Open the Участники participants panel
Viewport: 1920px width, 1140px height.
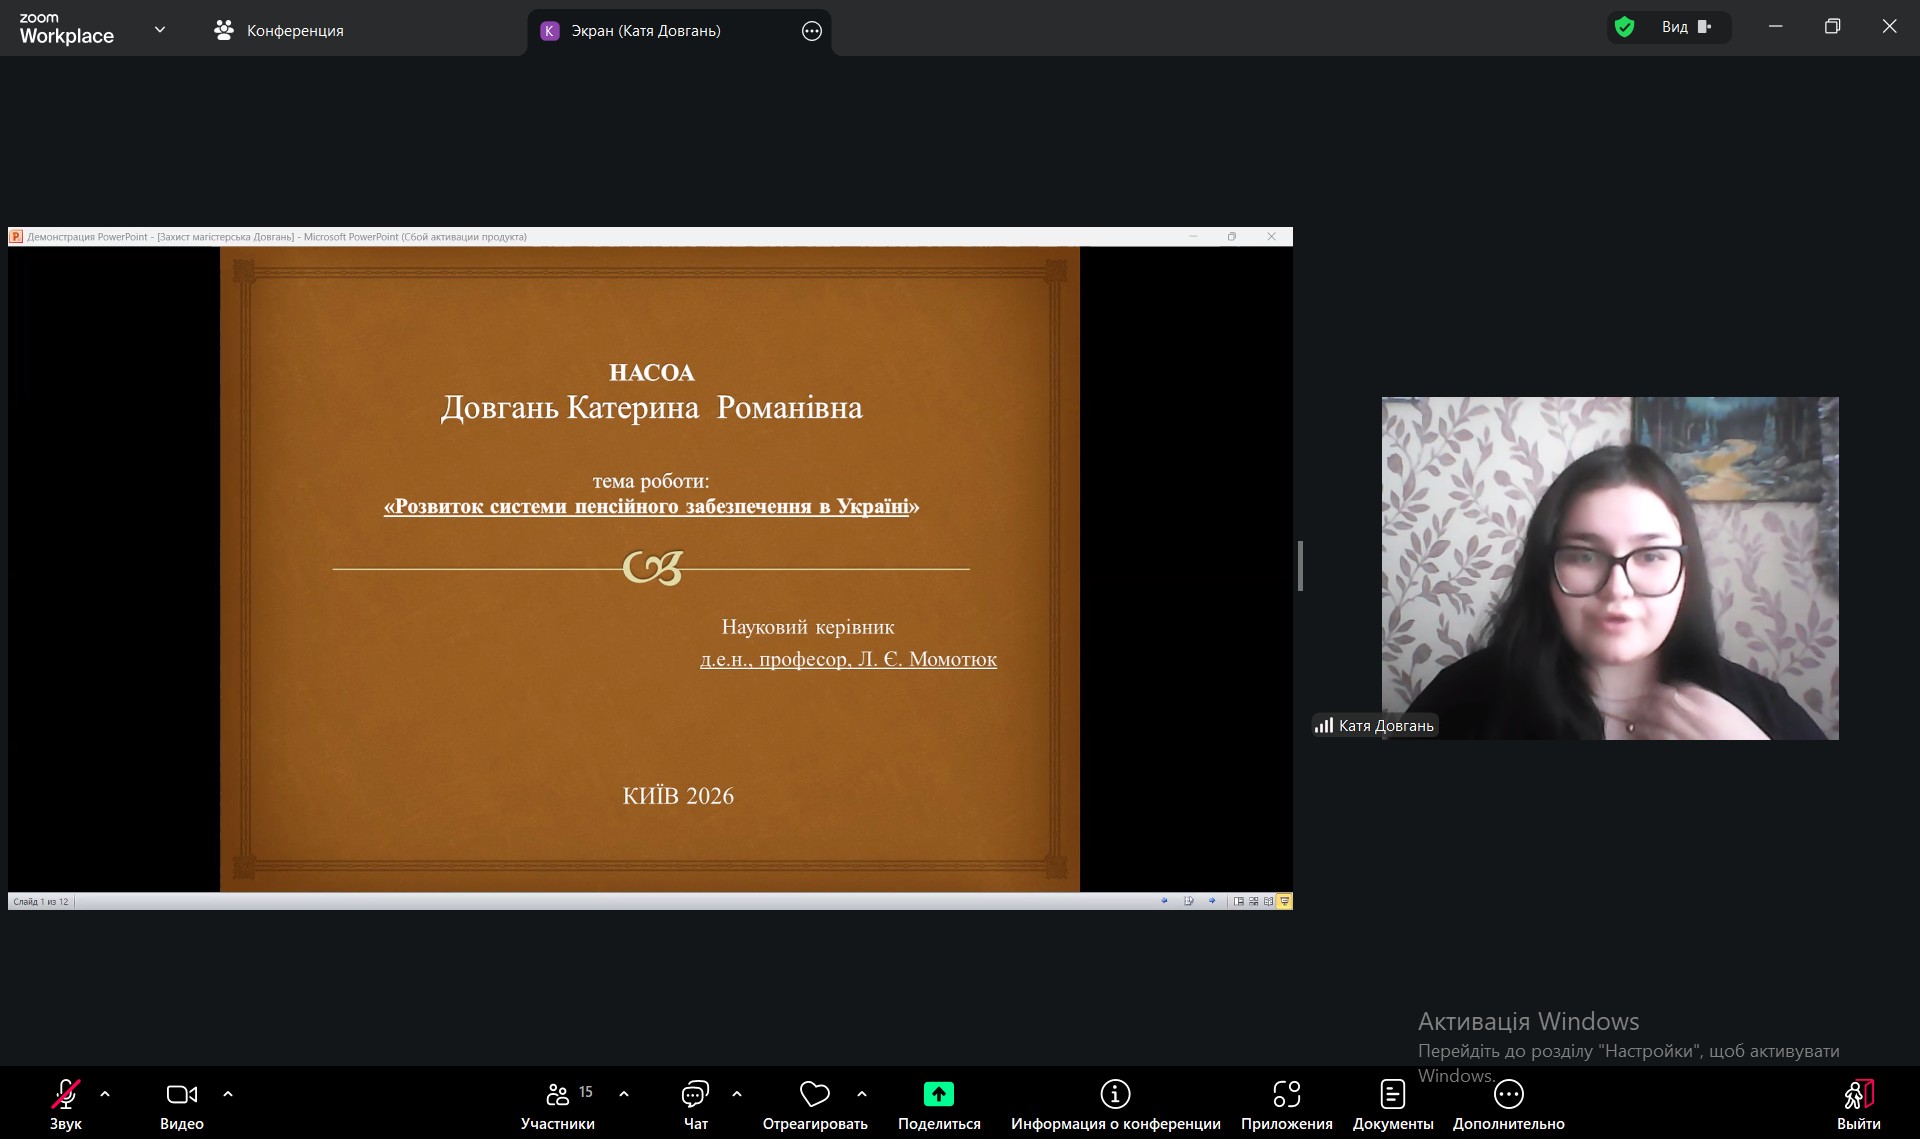coord(558,1095)
